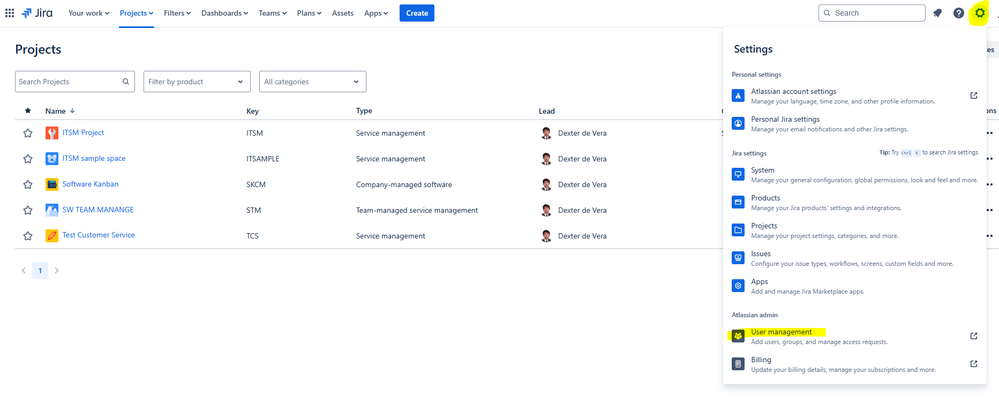Expand the Filters menu
Screen dimensions: 999x417
click(178, 13)
